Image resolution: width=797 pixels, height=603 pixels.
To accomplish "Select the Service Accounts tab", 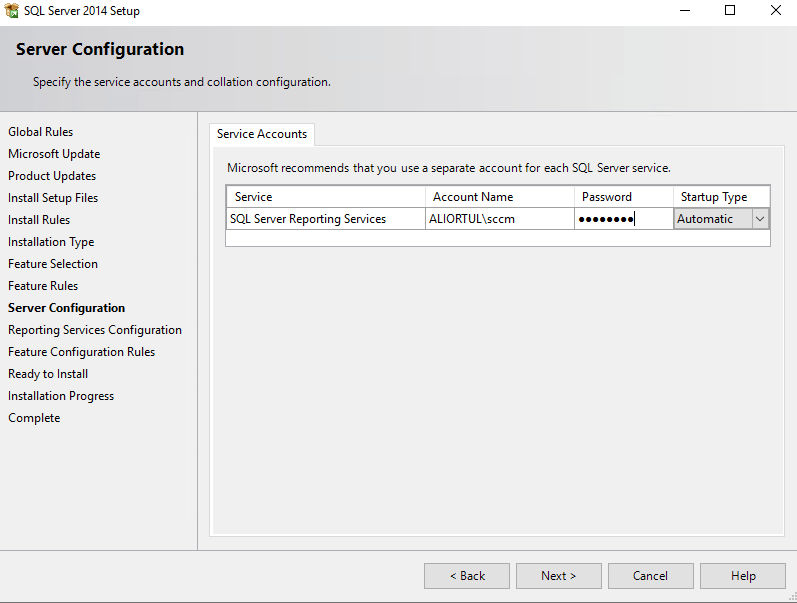I will pos(262,134).
